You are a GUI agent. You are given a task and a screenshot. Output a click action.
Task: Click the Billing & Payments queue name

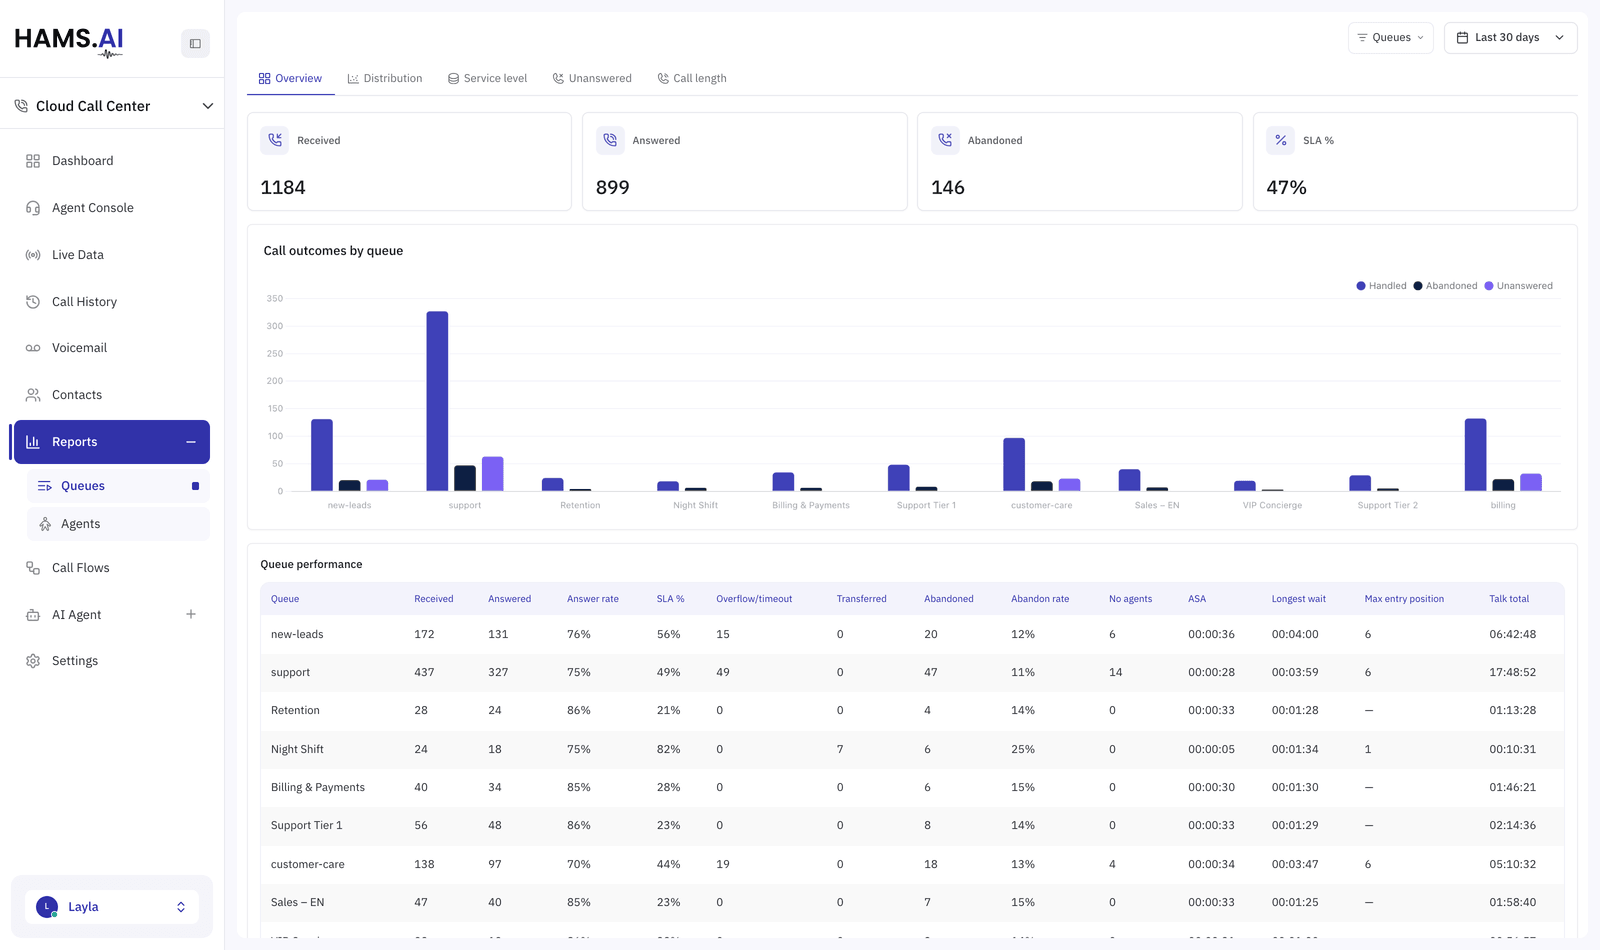[318, 788]
